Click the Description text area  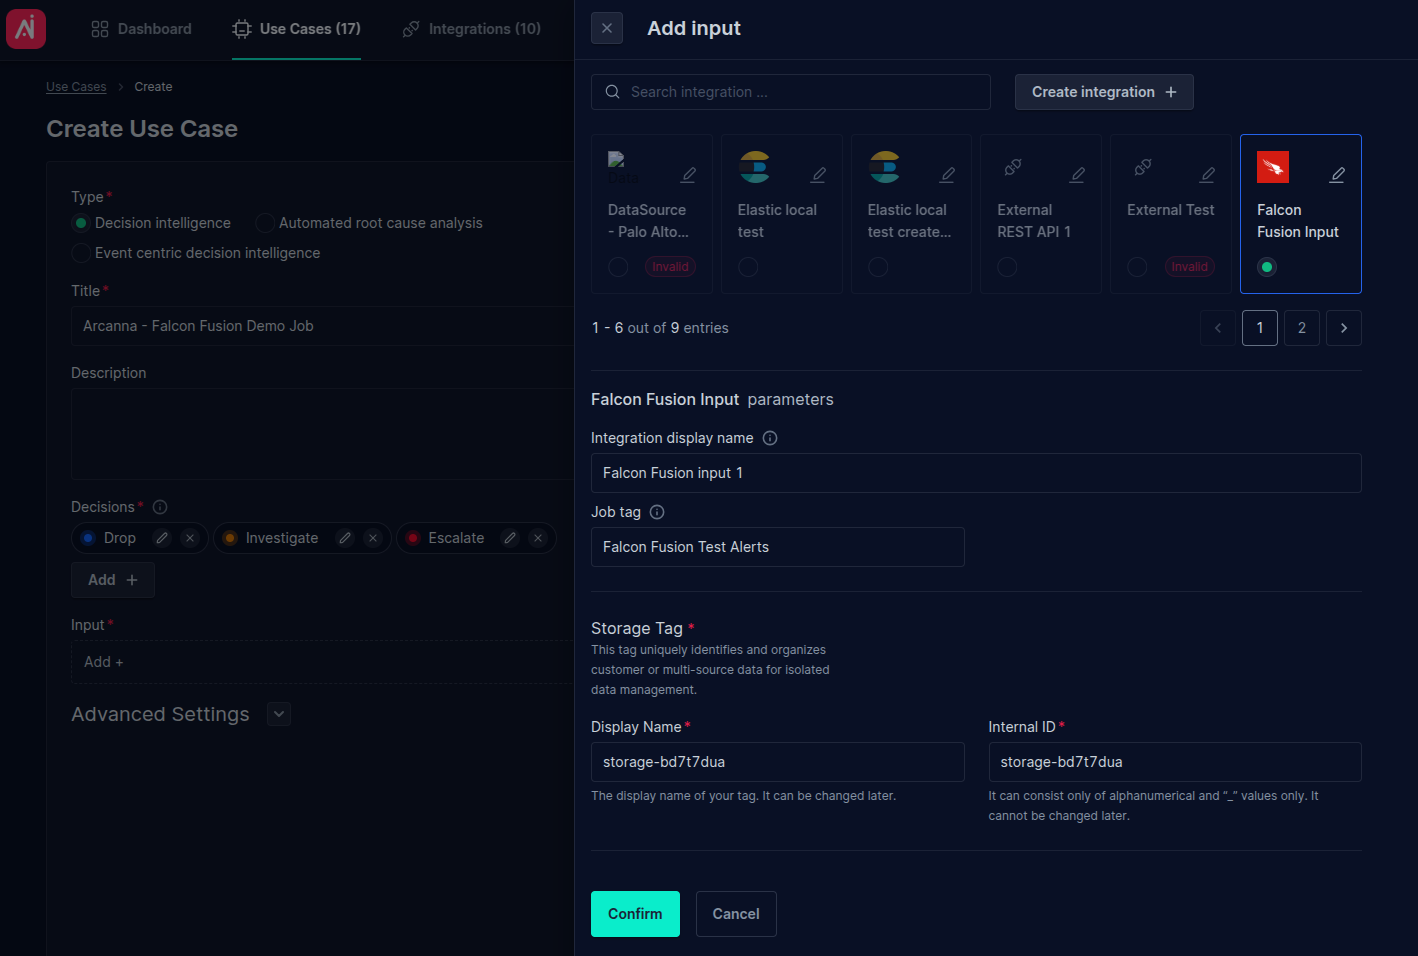click(322, 434)
